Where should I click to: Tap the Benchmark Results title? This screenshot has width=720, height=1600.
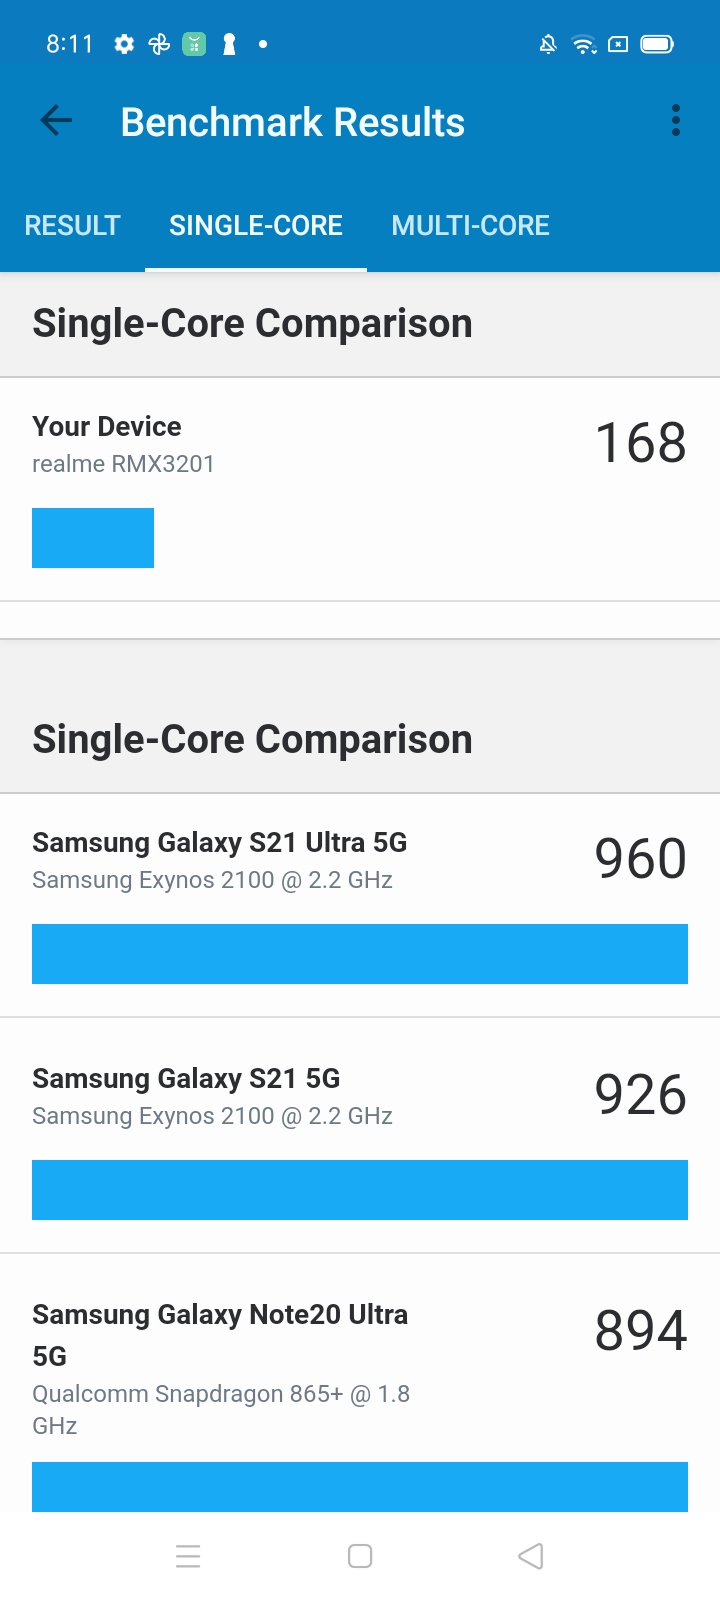(293, 122)
